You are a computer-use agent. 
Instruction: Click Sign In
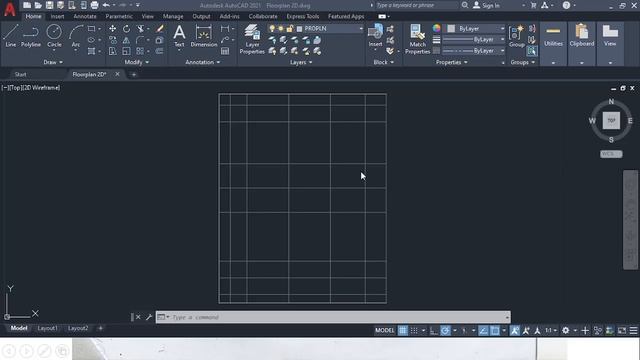coord(486,5)
